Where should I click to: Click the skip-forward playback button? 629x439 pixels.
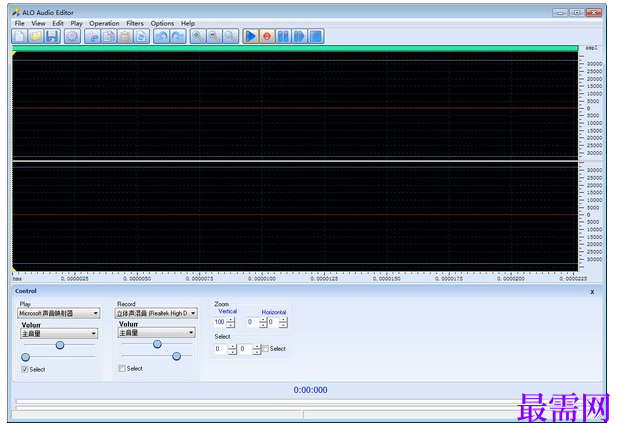(300, 37)
